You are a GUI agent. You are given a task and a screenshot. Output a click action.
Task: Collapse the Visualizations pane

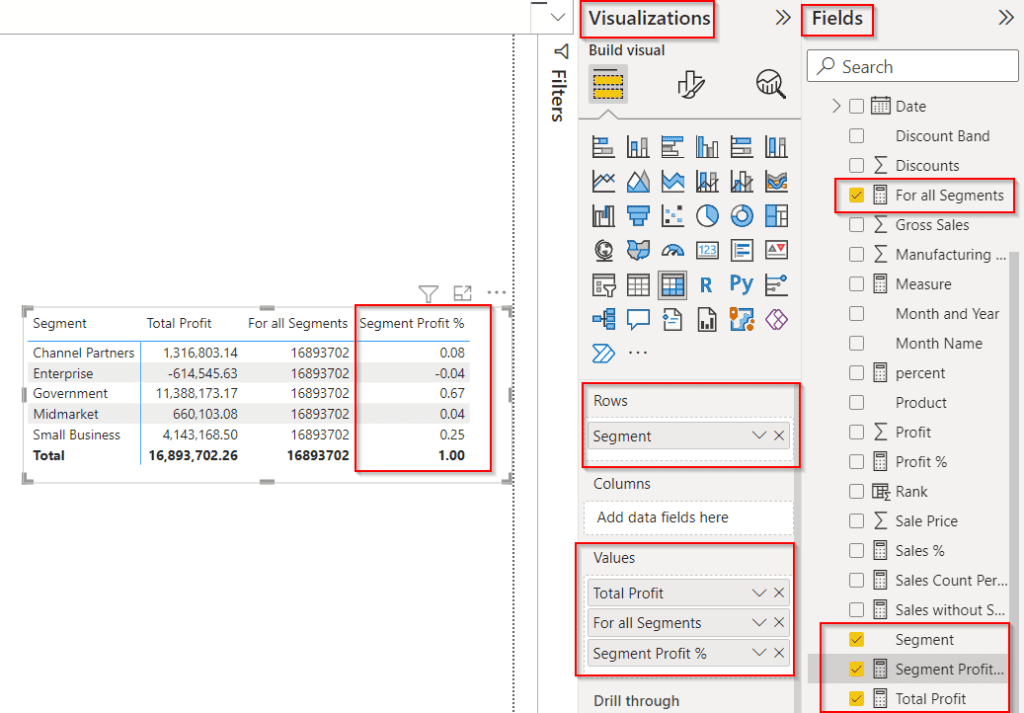point(782,18)
